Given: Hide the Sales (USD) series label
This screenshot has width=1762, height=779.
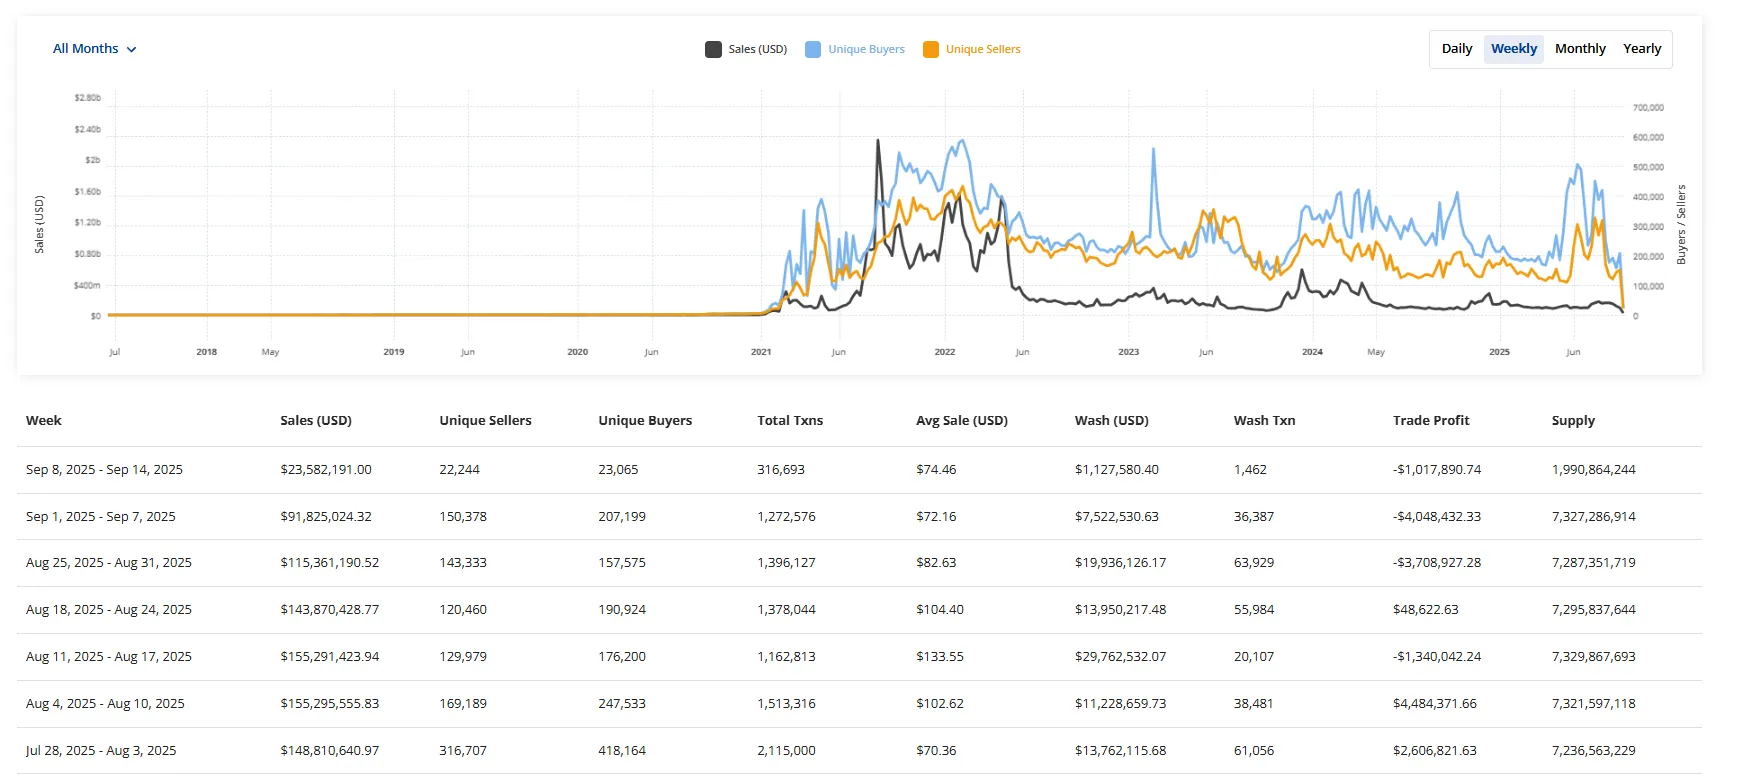Looking at the screenshot, I should click(x=757, y=49).
